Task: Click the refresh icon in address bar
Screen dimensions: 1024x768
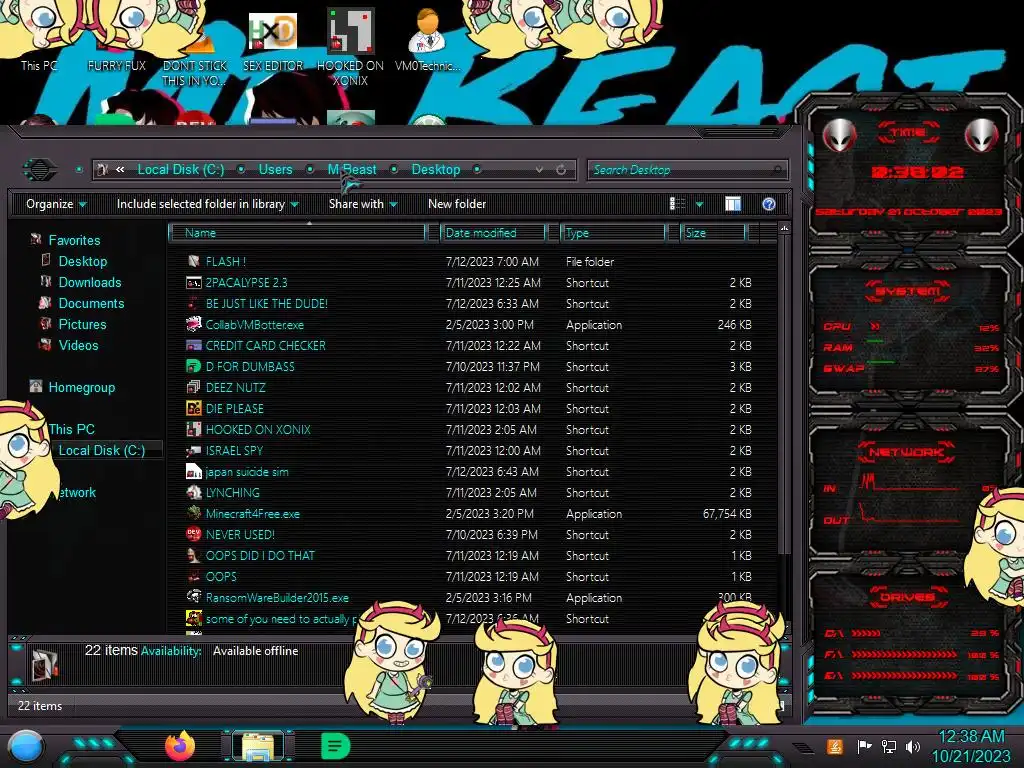Action: 561,170
